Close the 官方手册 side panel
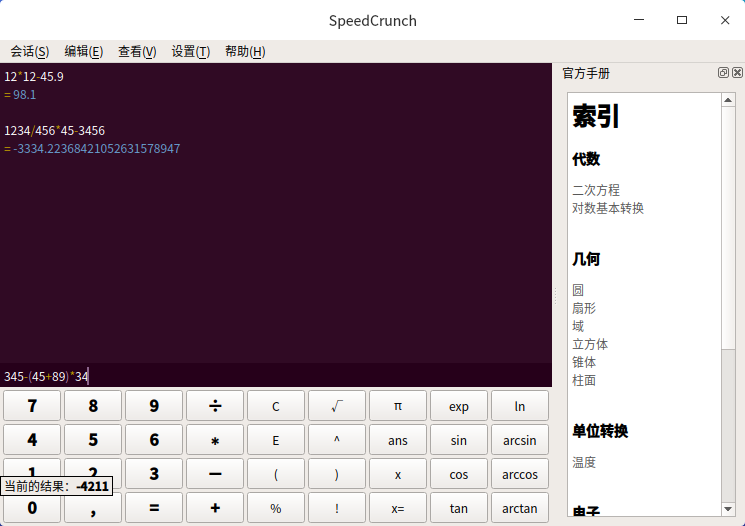This screenshot has height=526, width=745. coord(737,73)
